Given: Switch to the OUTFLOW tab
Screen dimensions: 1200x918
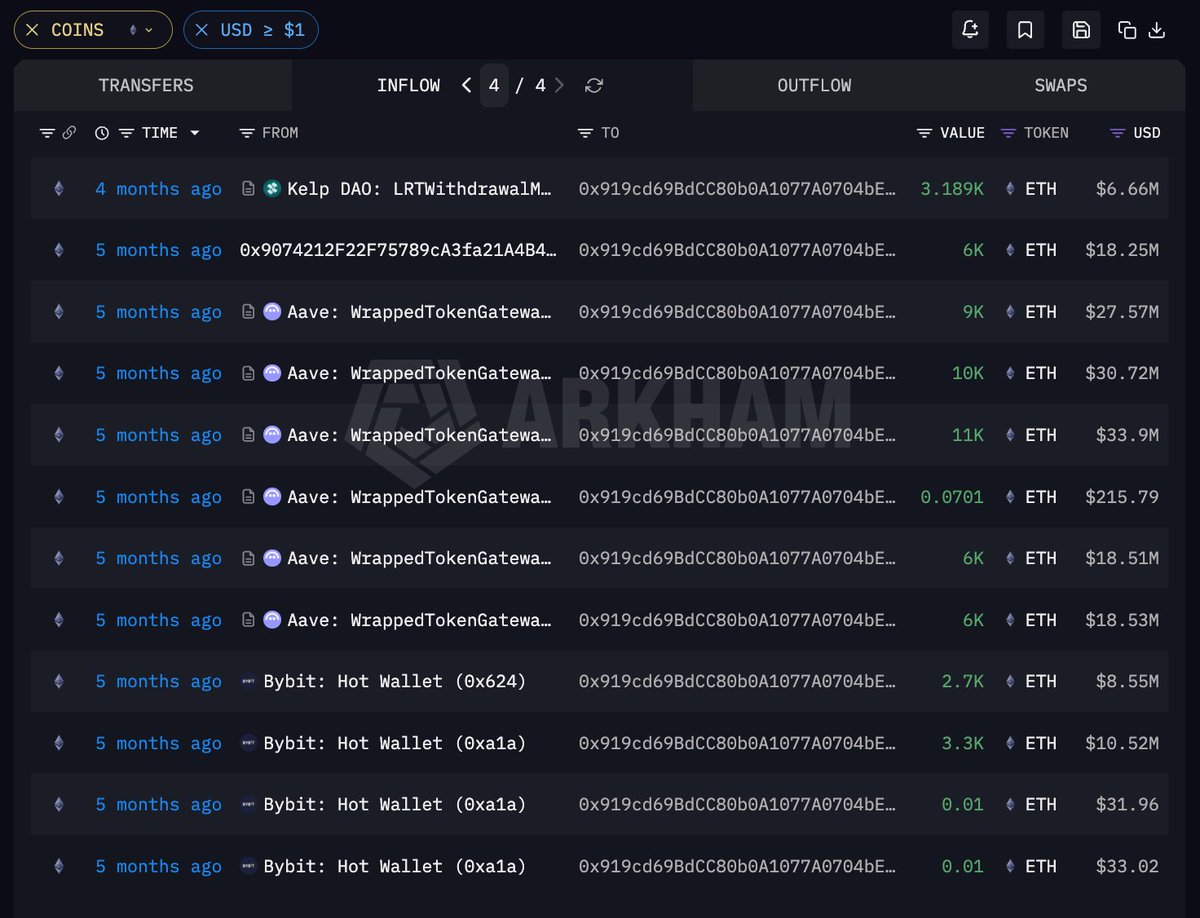Looking at the screenshot, I should (x=815, y=86).
